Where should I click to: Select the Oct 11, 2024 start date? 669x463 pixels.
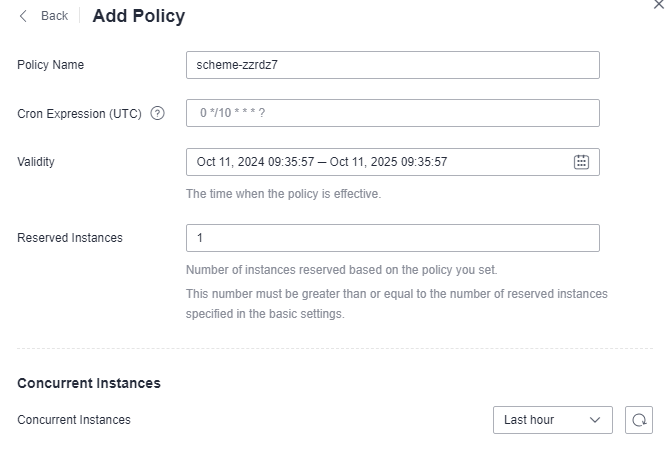click(x=255, y=162)
